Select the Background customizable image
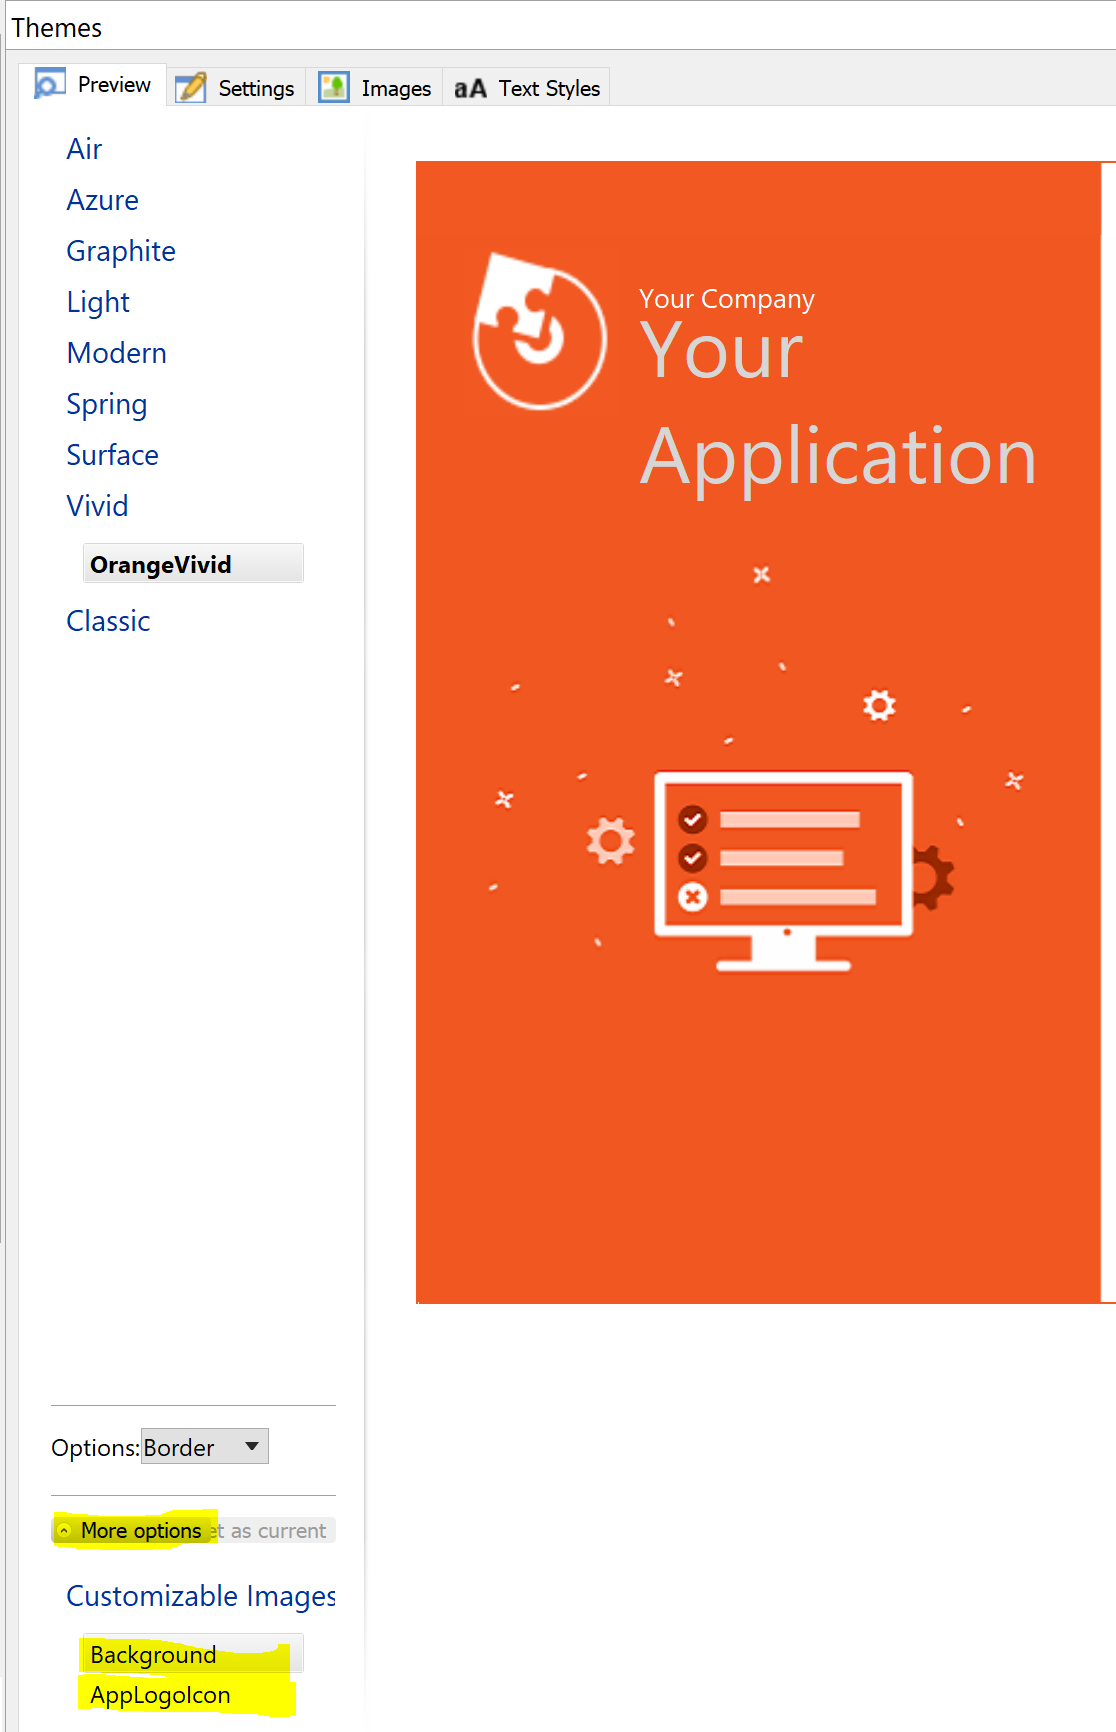Screen dimensions: 1116x1732 click(x=153, y=1655)
